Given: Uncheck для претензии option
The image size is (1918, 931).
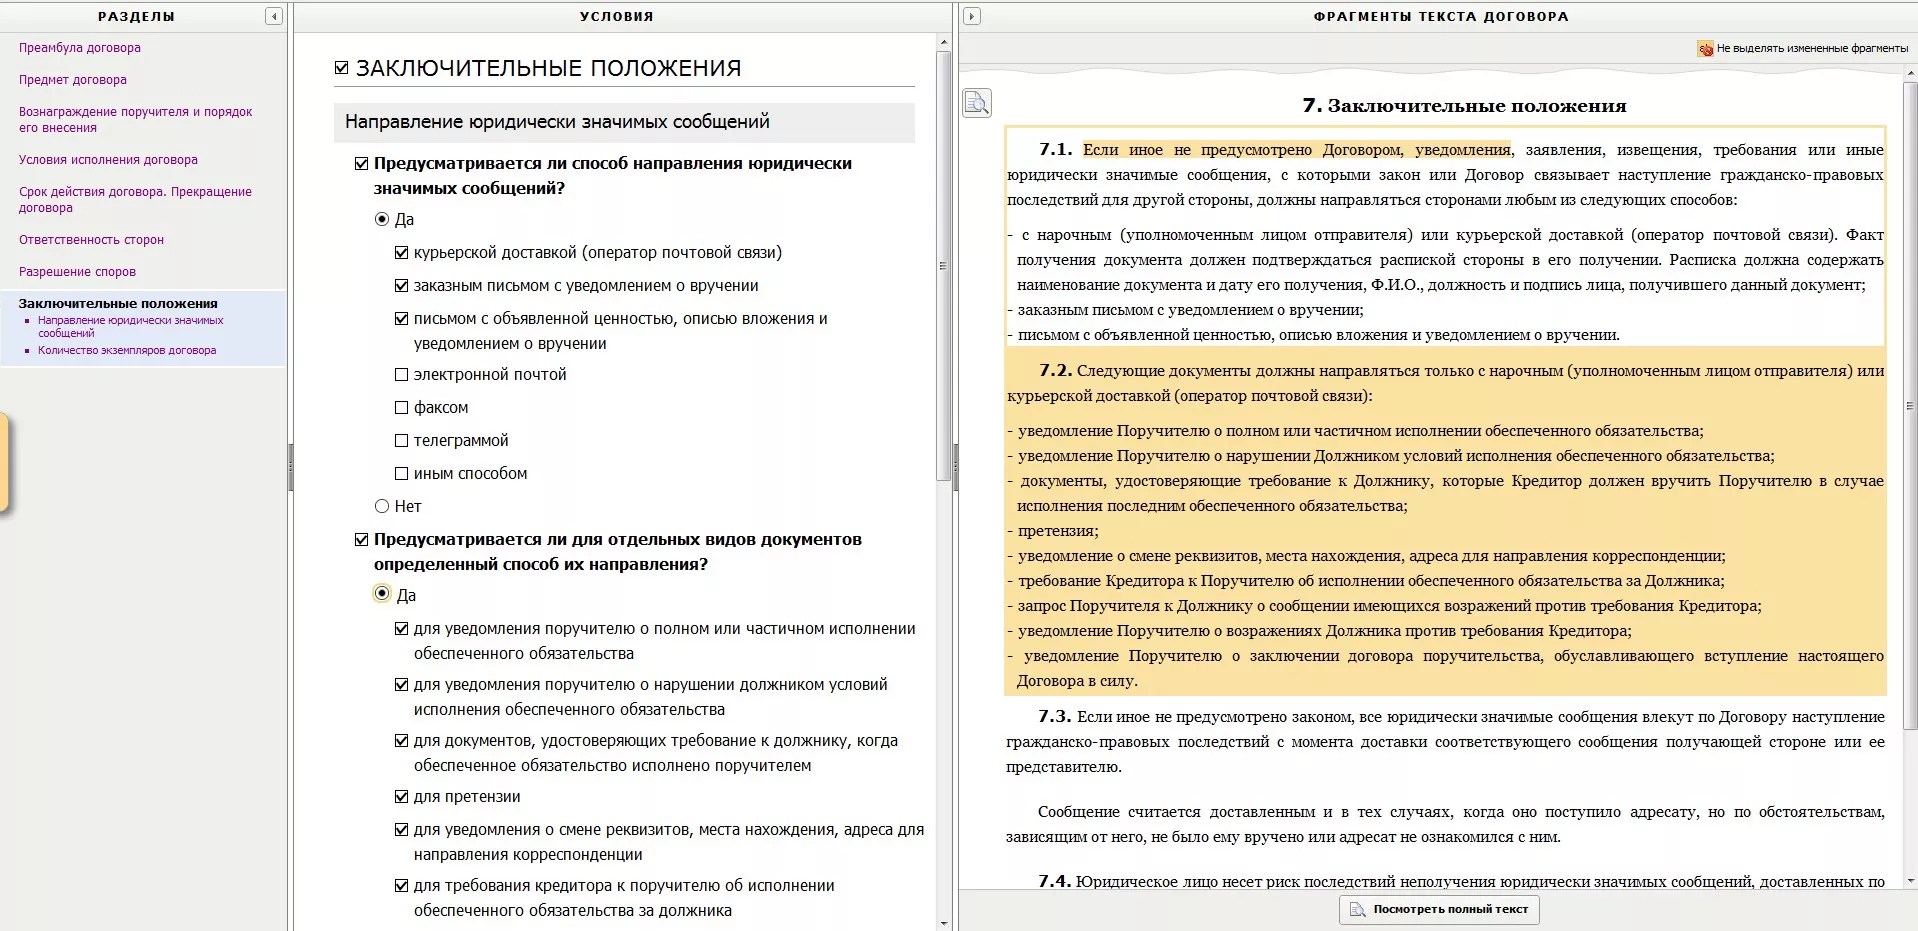Looking at the screenshot, I should pyautogui.click(x=401, y=797).
